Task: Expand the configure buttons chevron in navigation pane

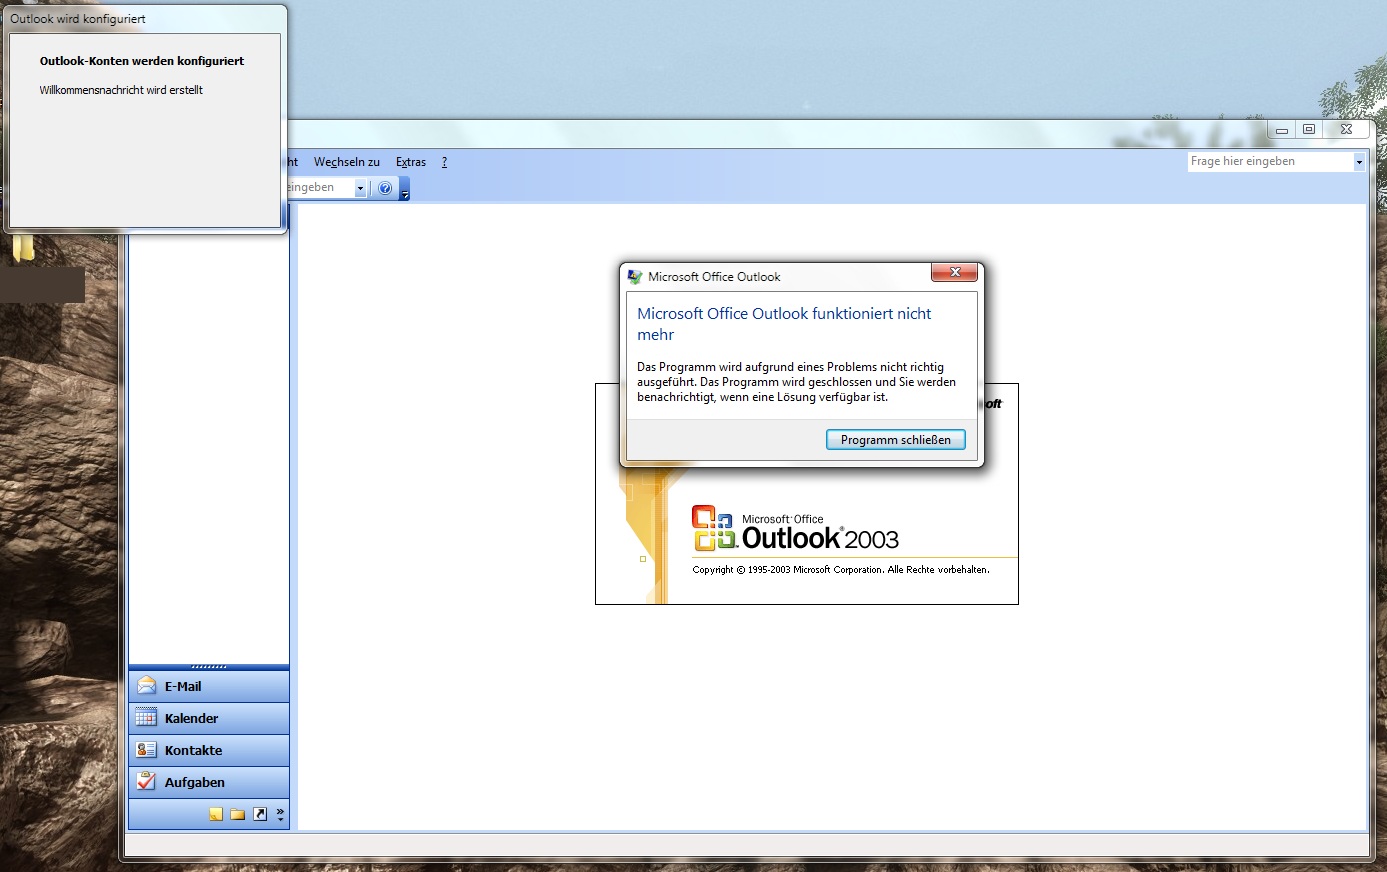Action: tap(280, 814)
